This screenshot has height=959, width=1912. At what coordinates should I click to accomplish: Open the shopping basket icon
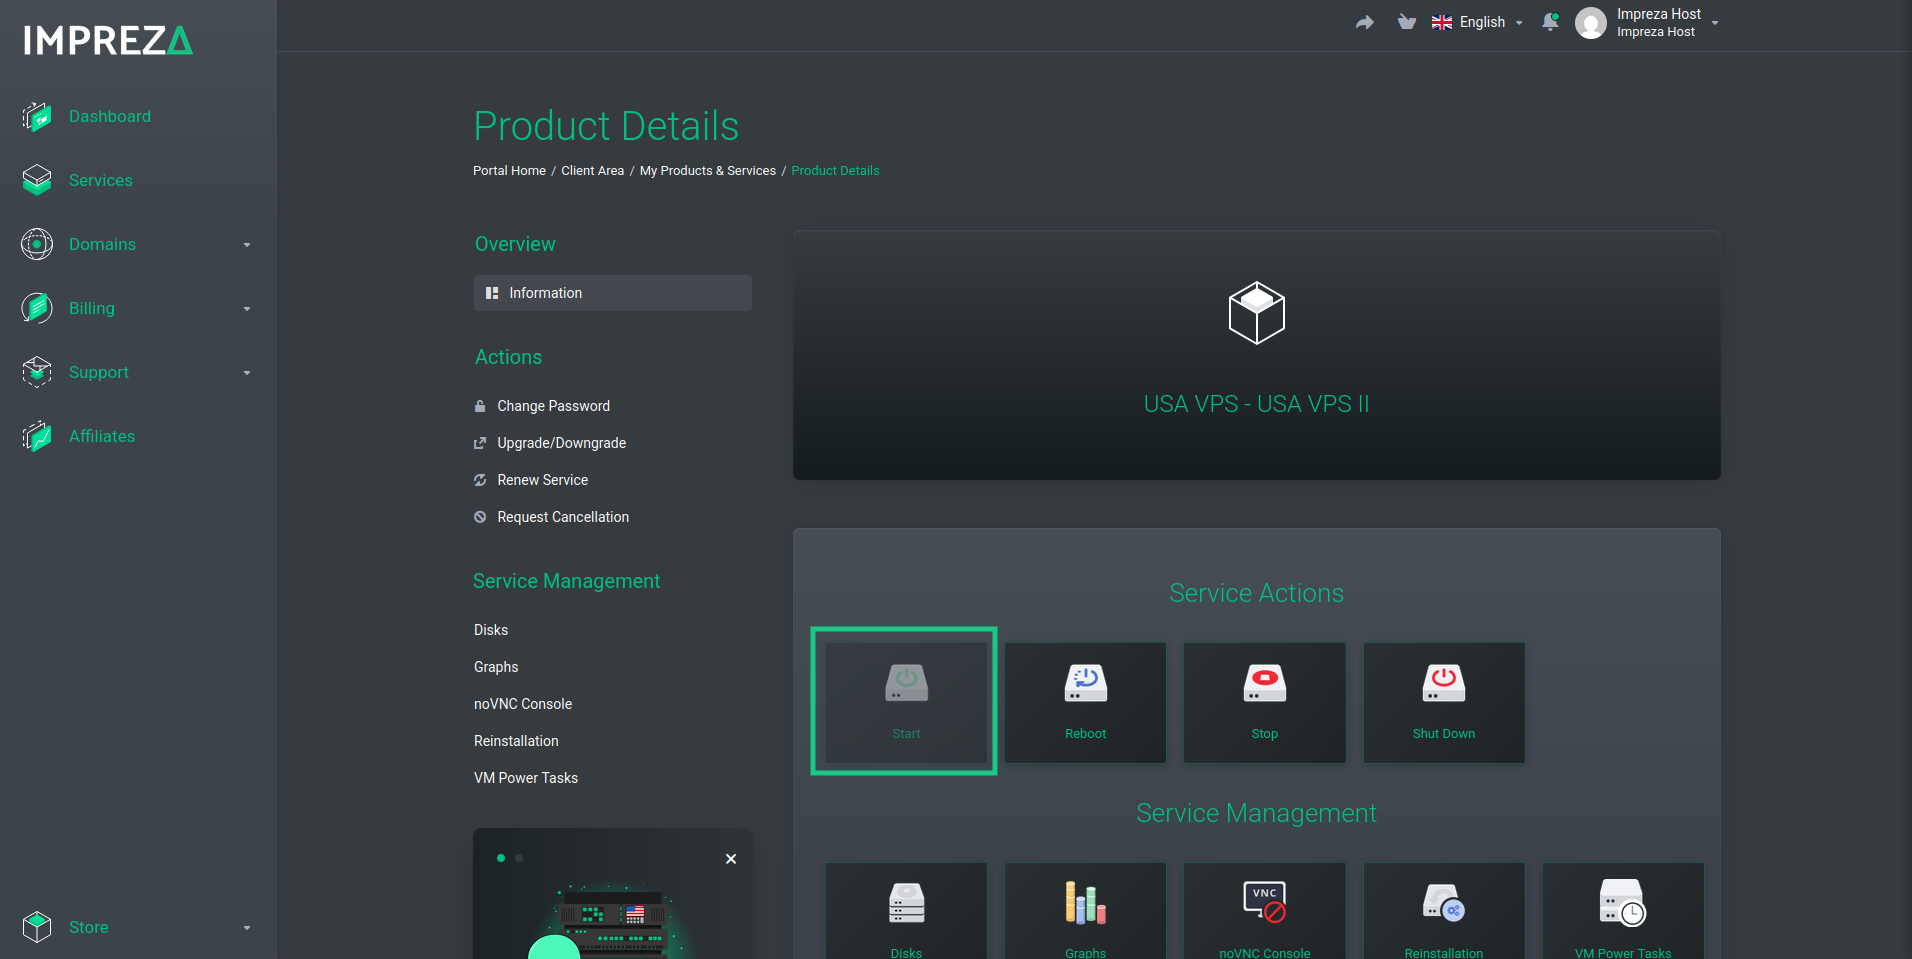1407,22
